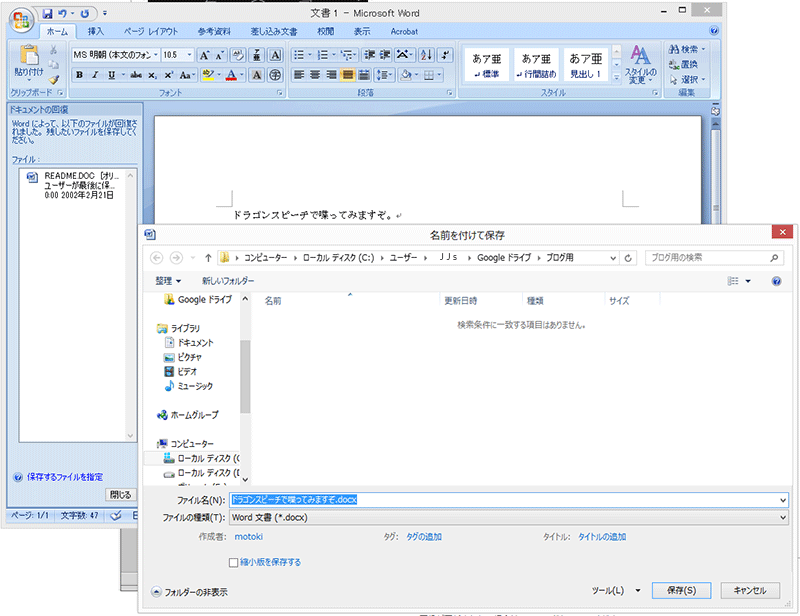Click the Save (S) button
Image resolution: width=800 pixels, height=616 pixels.
coord(681,590)
